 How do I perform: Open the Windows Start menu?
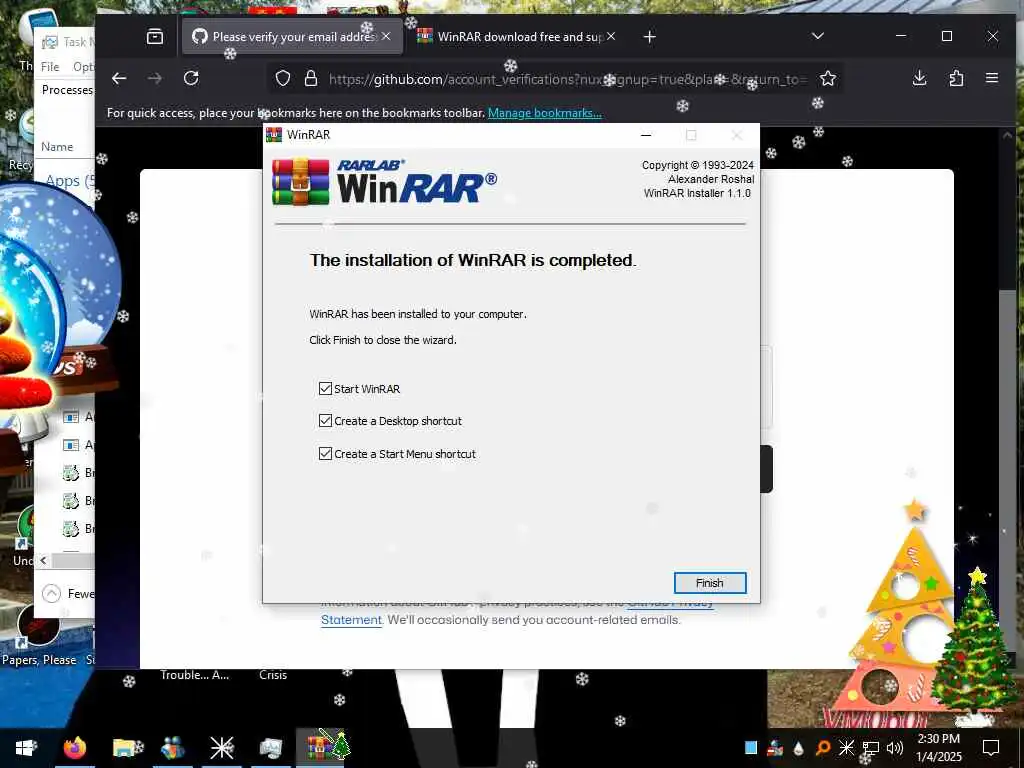click(25, 748)
